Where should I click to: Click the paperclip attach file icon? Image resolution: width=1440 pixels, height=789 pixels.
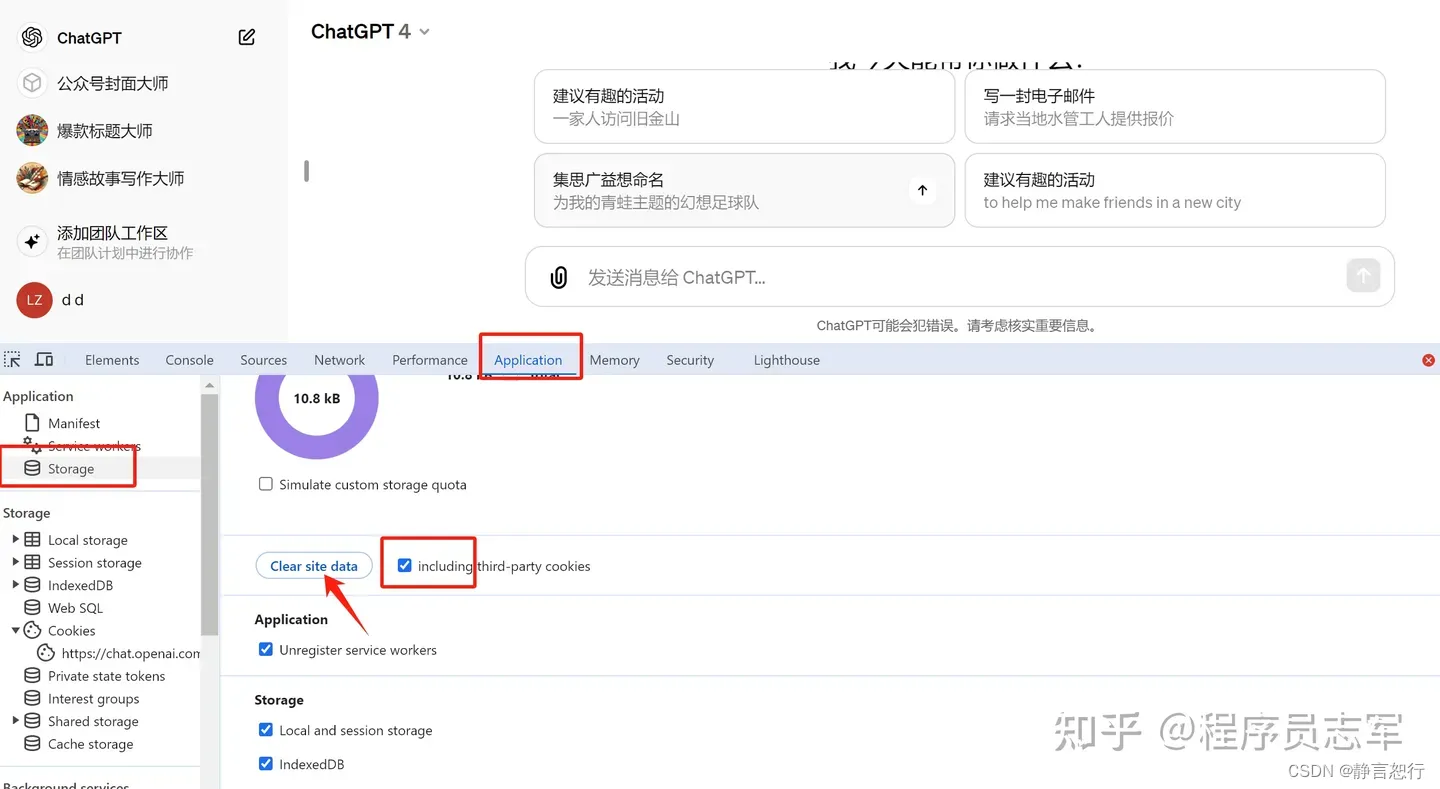560,278
